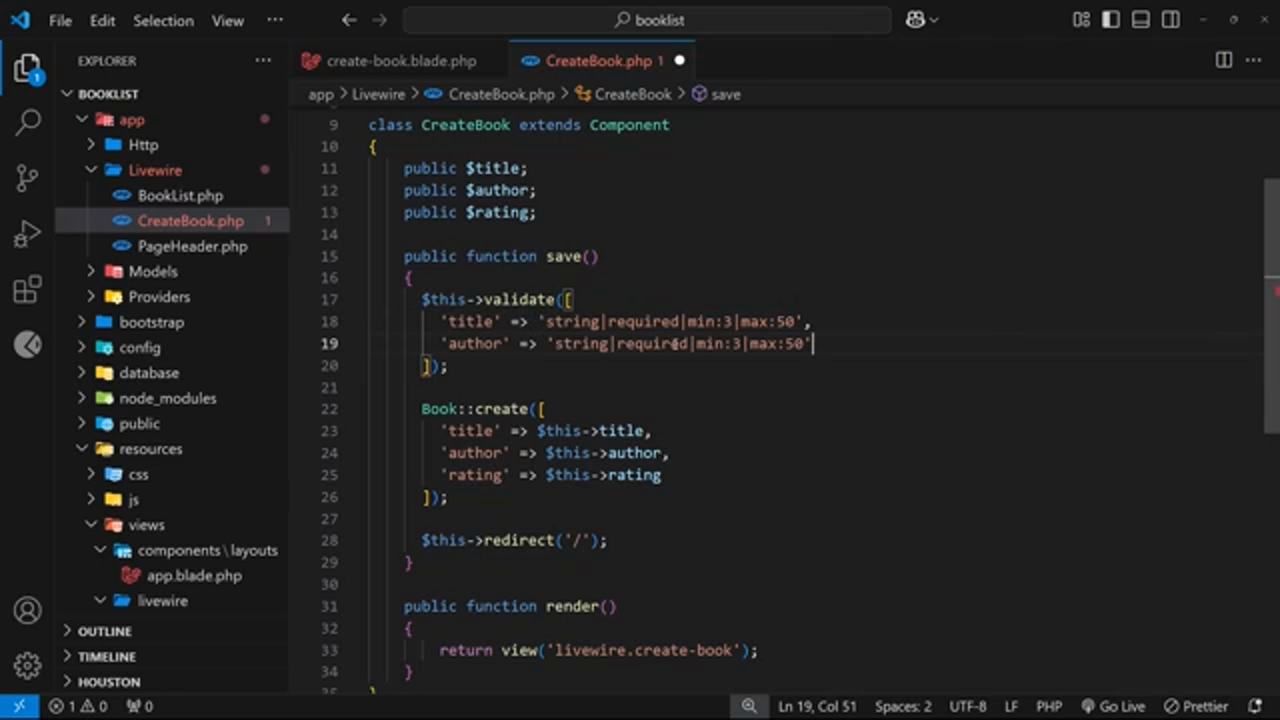
Task: Open the Search view in activity bar
Action: click(28, 123)
